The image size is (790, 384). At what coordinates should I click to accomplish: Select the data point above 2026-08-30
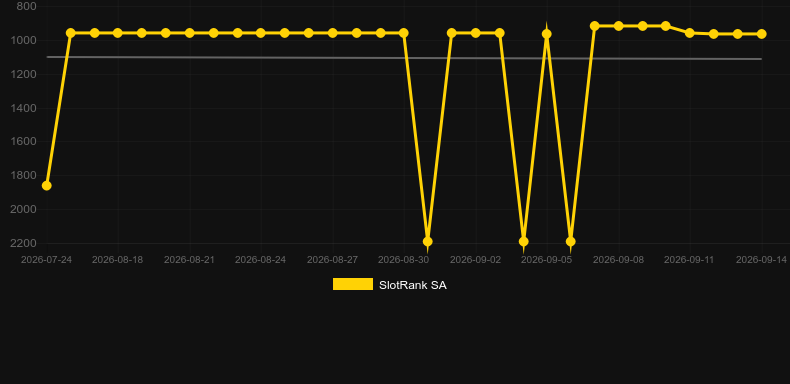404,33
